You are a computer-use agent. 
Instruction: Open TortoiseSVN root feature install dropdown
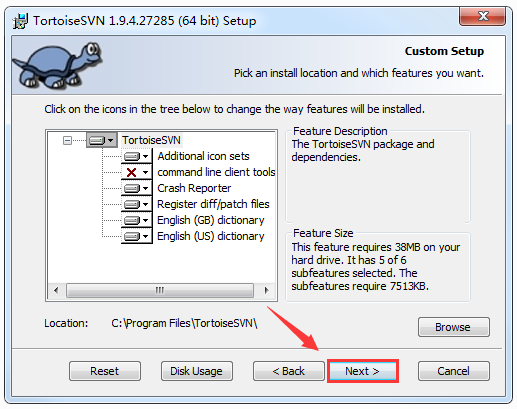102,140
